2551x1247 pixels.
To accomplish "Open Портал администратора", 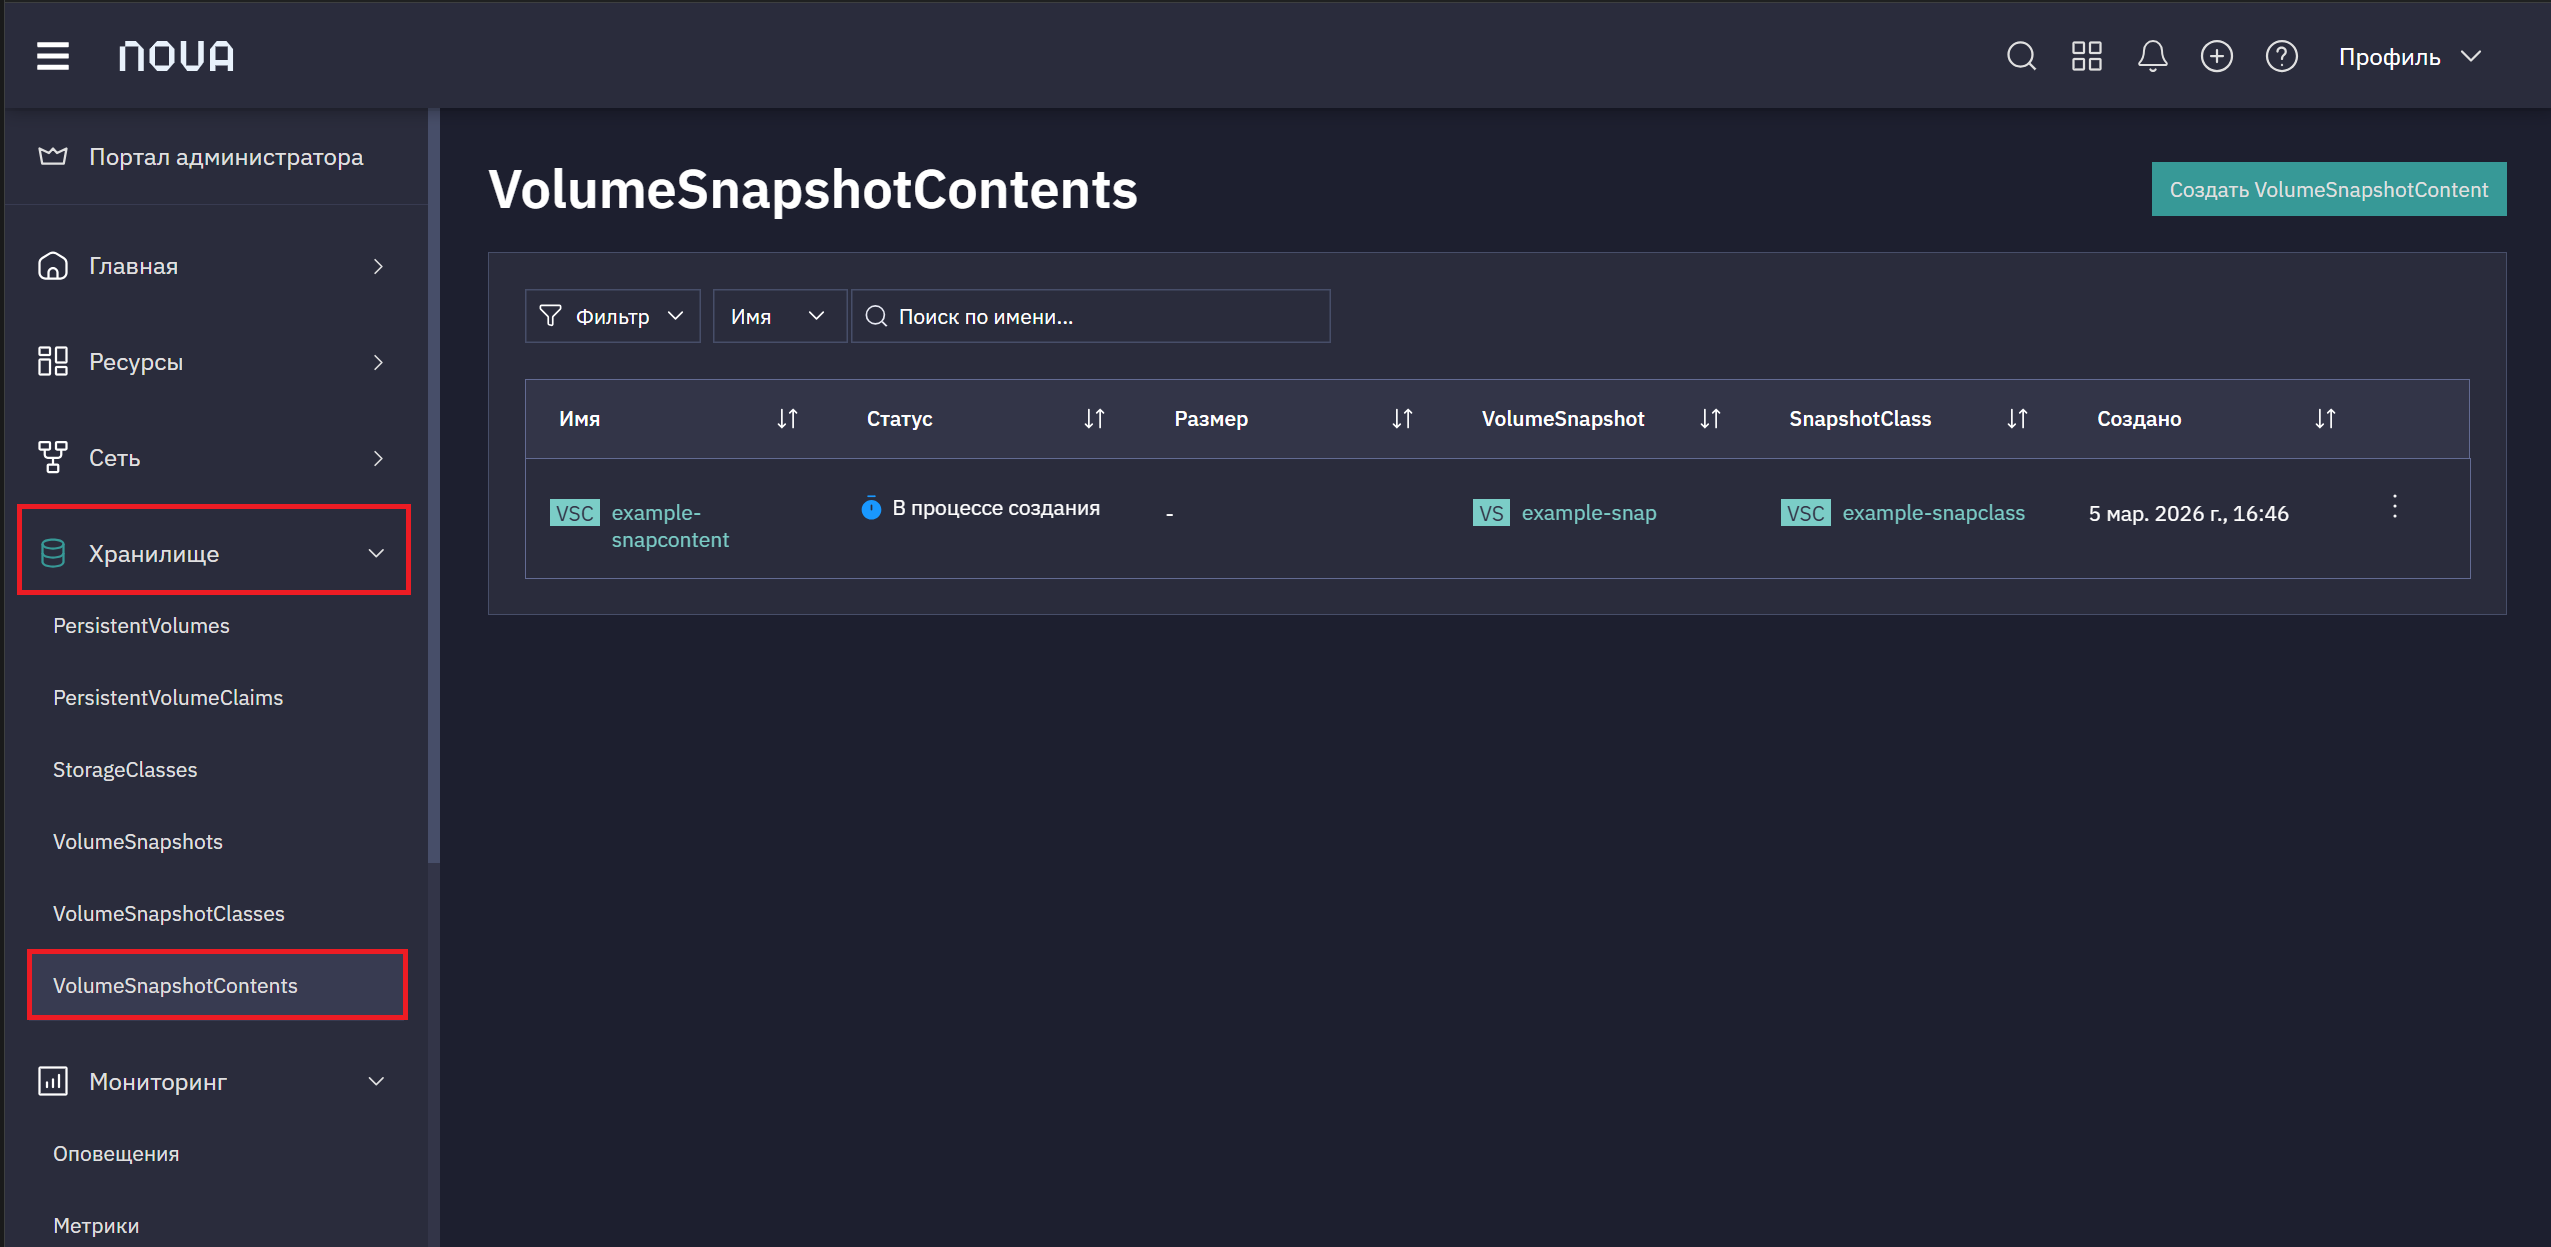I will [x=226, y=157].
